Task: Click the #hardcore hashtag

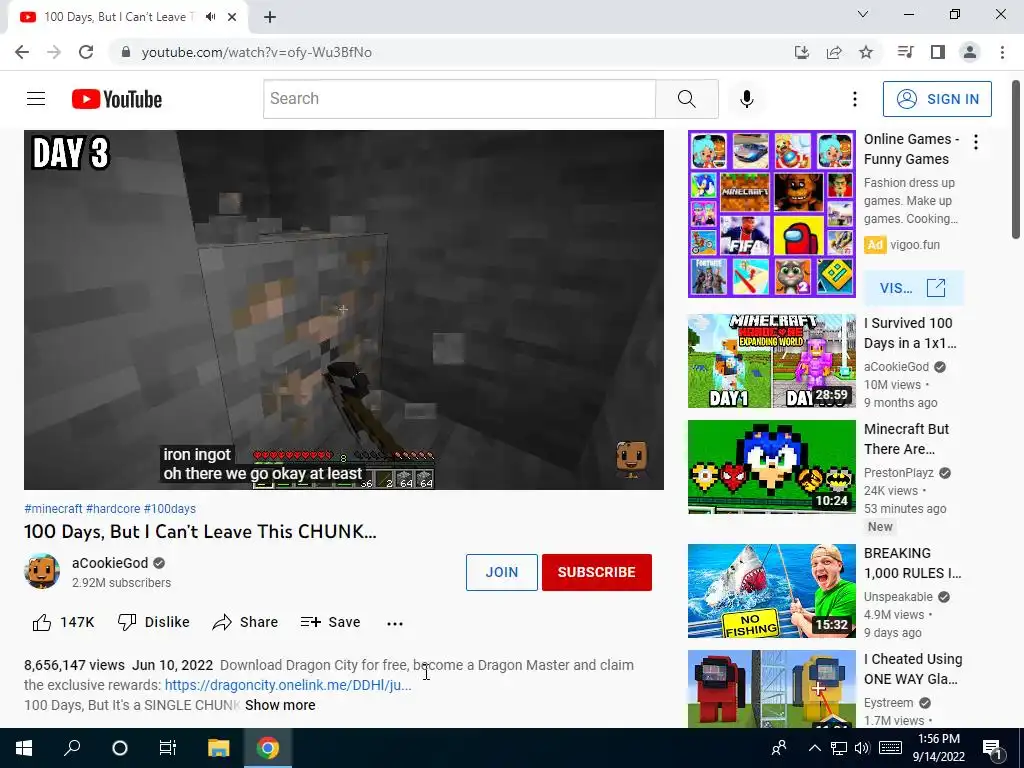Action: tap(113, 509)
